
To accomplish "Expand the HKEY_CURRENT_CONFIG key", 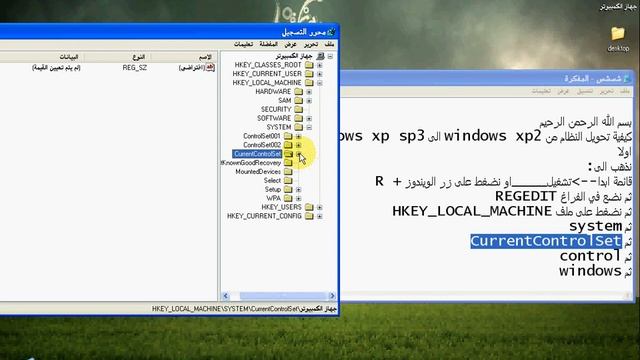I will click(320, 216).
